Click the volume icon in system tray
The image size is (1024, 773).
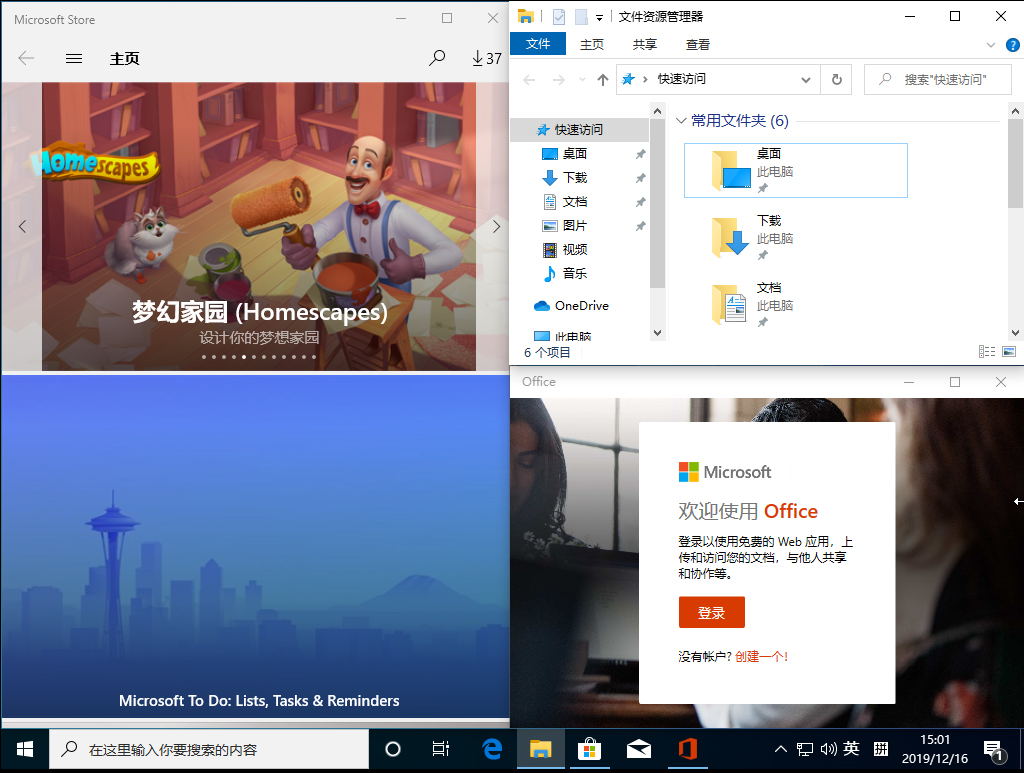tap(827, 749)
